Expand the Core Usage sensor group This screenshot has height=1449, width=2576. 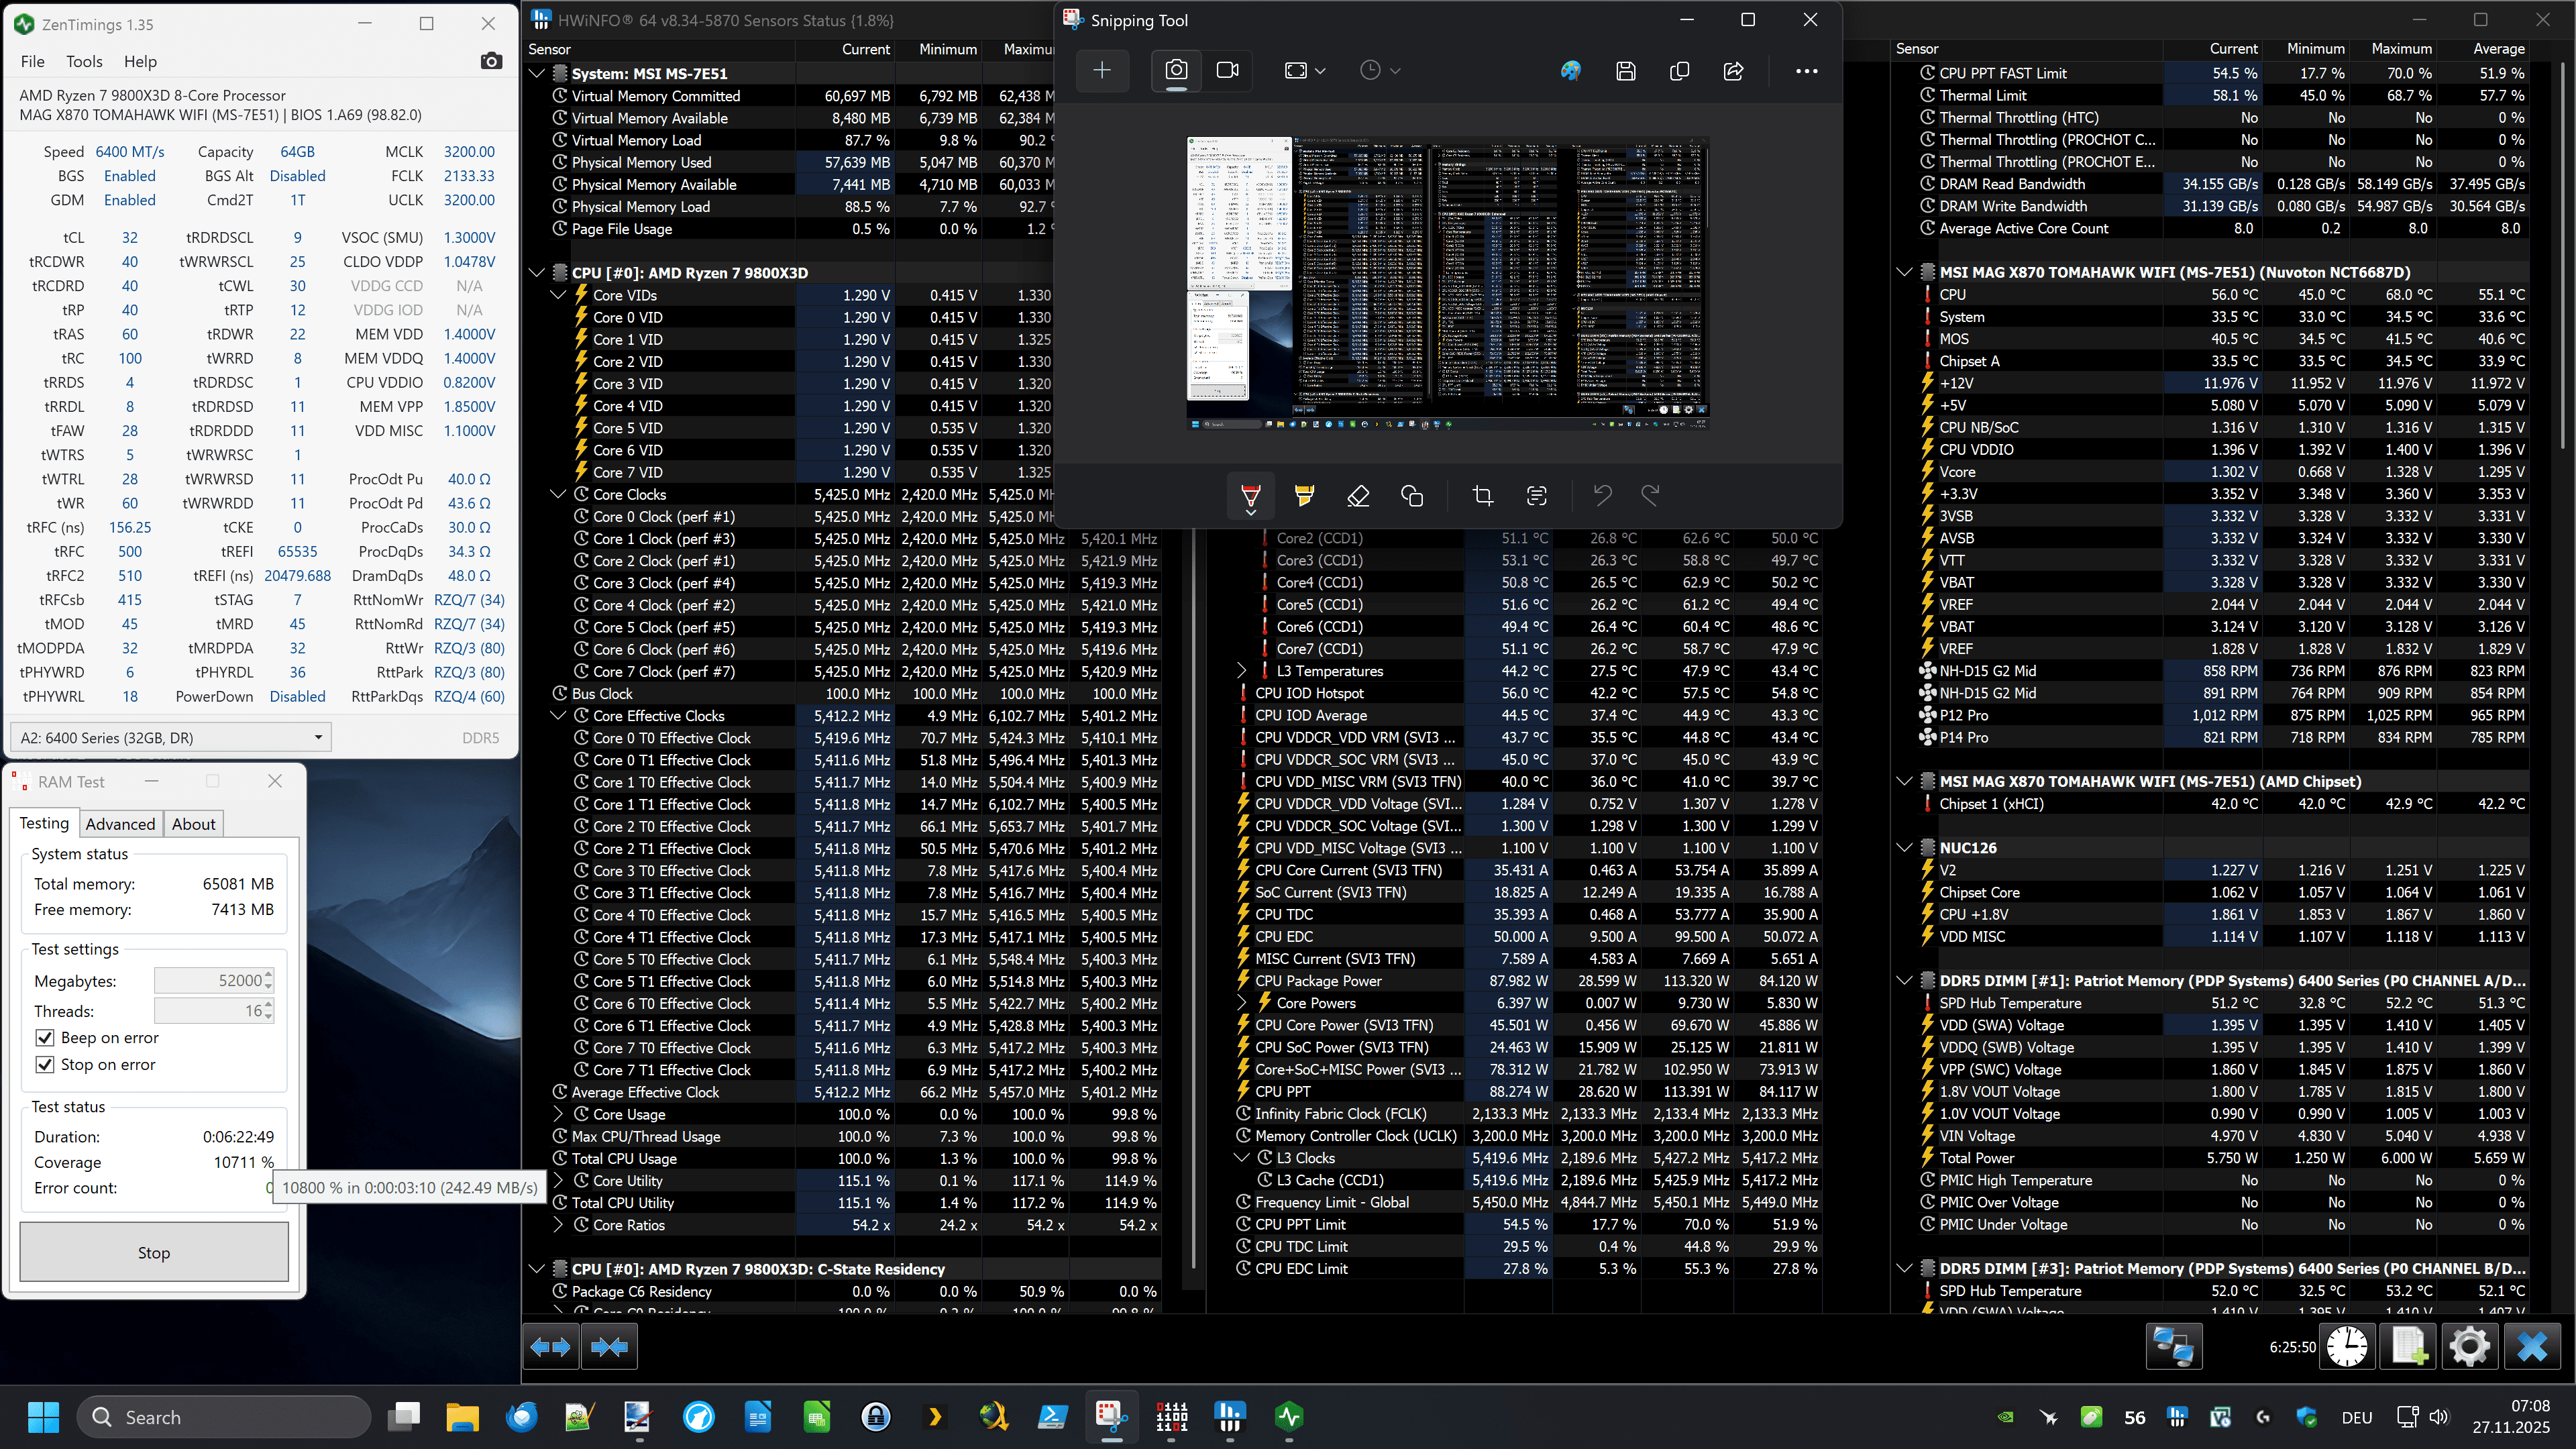pyautogui.click(x=558, y=1114)
